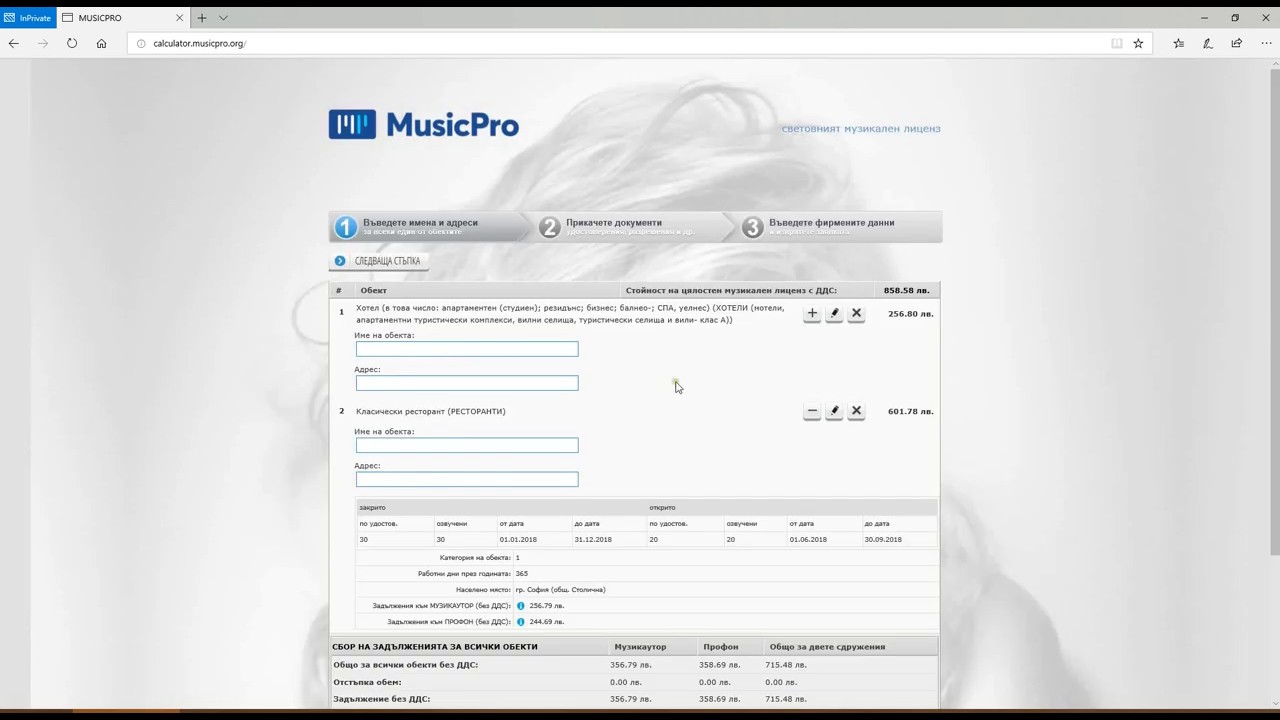
Task: Click the световният музикален лиценз tagline
Action: click(861, 129)
